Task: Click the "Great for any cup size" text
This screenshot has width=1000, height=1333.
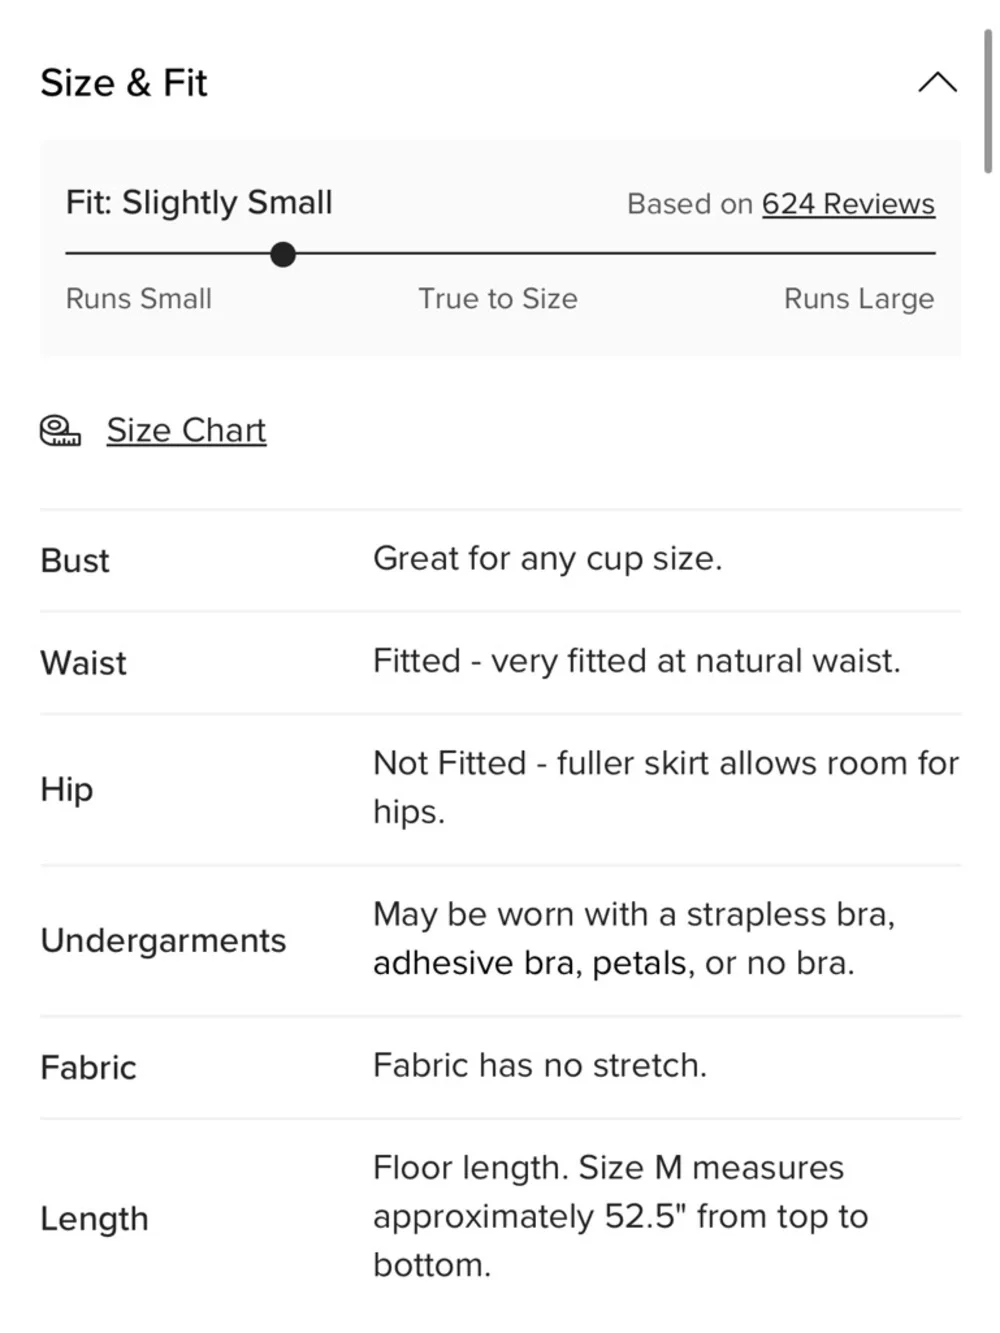Action: point(547,558)
